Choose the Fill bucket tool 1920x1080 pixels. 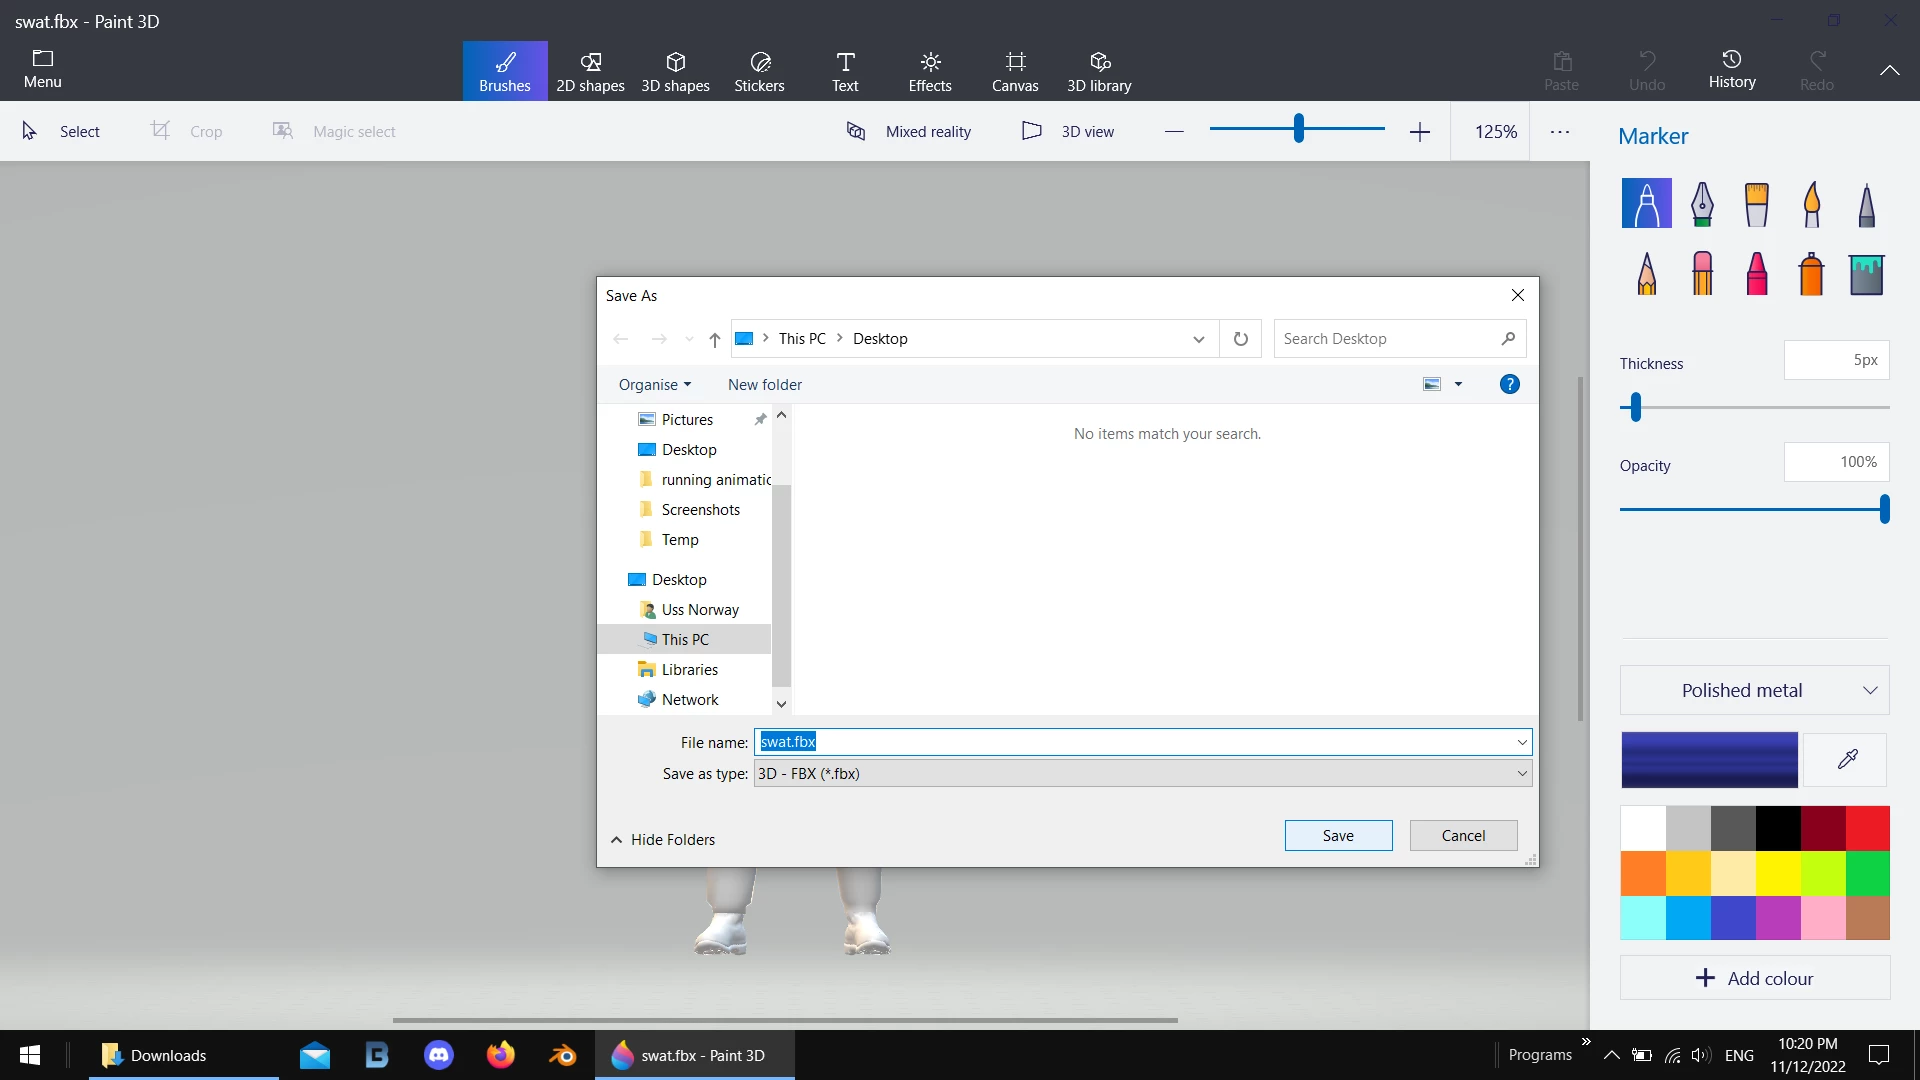1866,273
